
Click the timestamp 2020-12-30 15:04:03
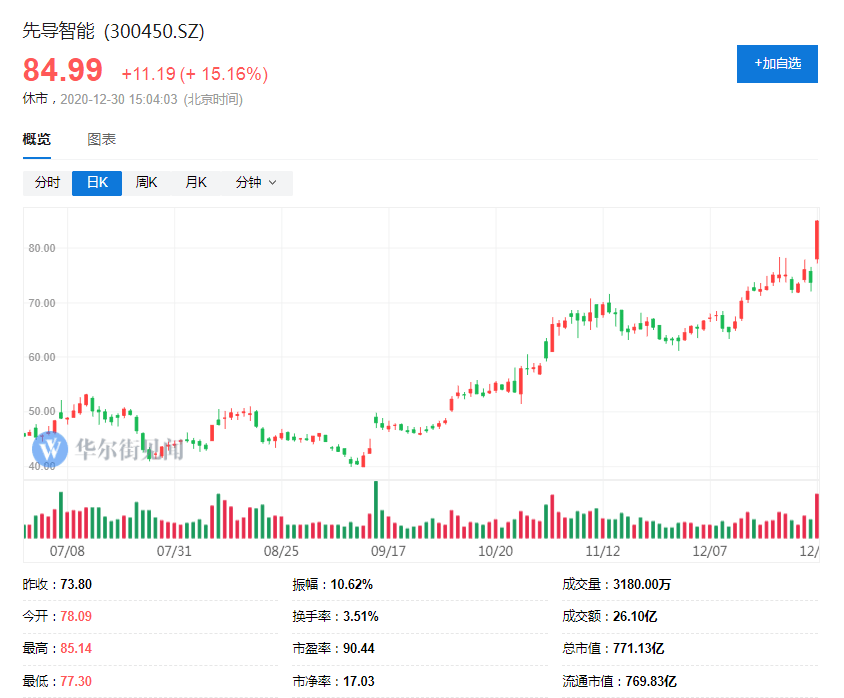[x=118, y=100]
